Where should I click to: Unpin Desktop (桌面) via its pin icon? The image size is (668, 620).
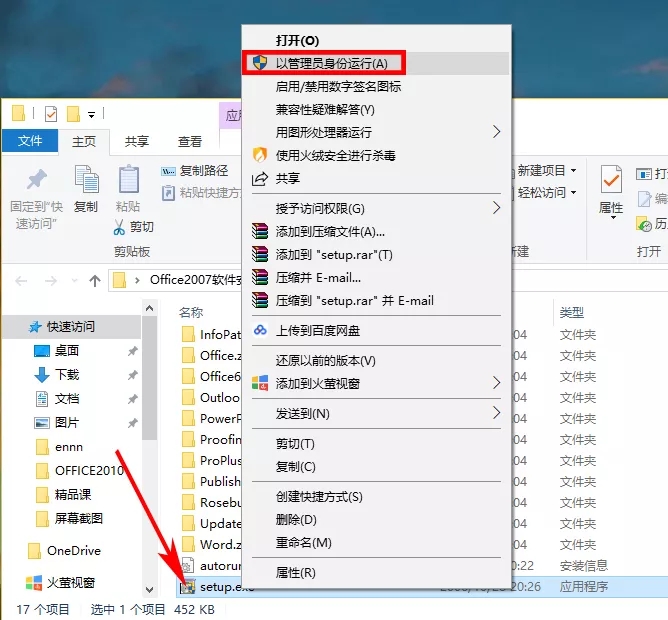(x=133, y=351)
